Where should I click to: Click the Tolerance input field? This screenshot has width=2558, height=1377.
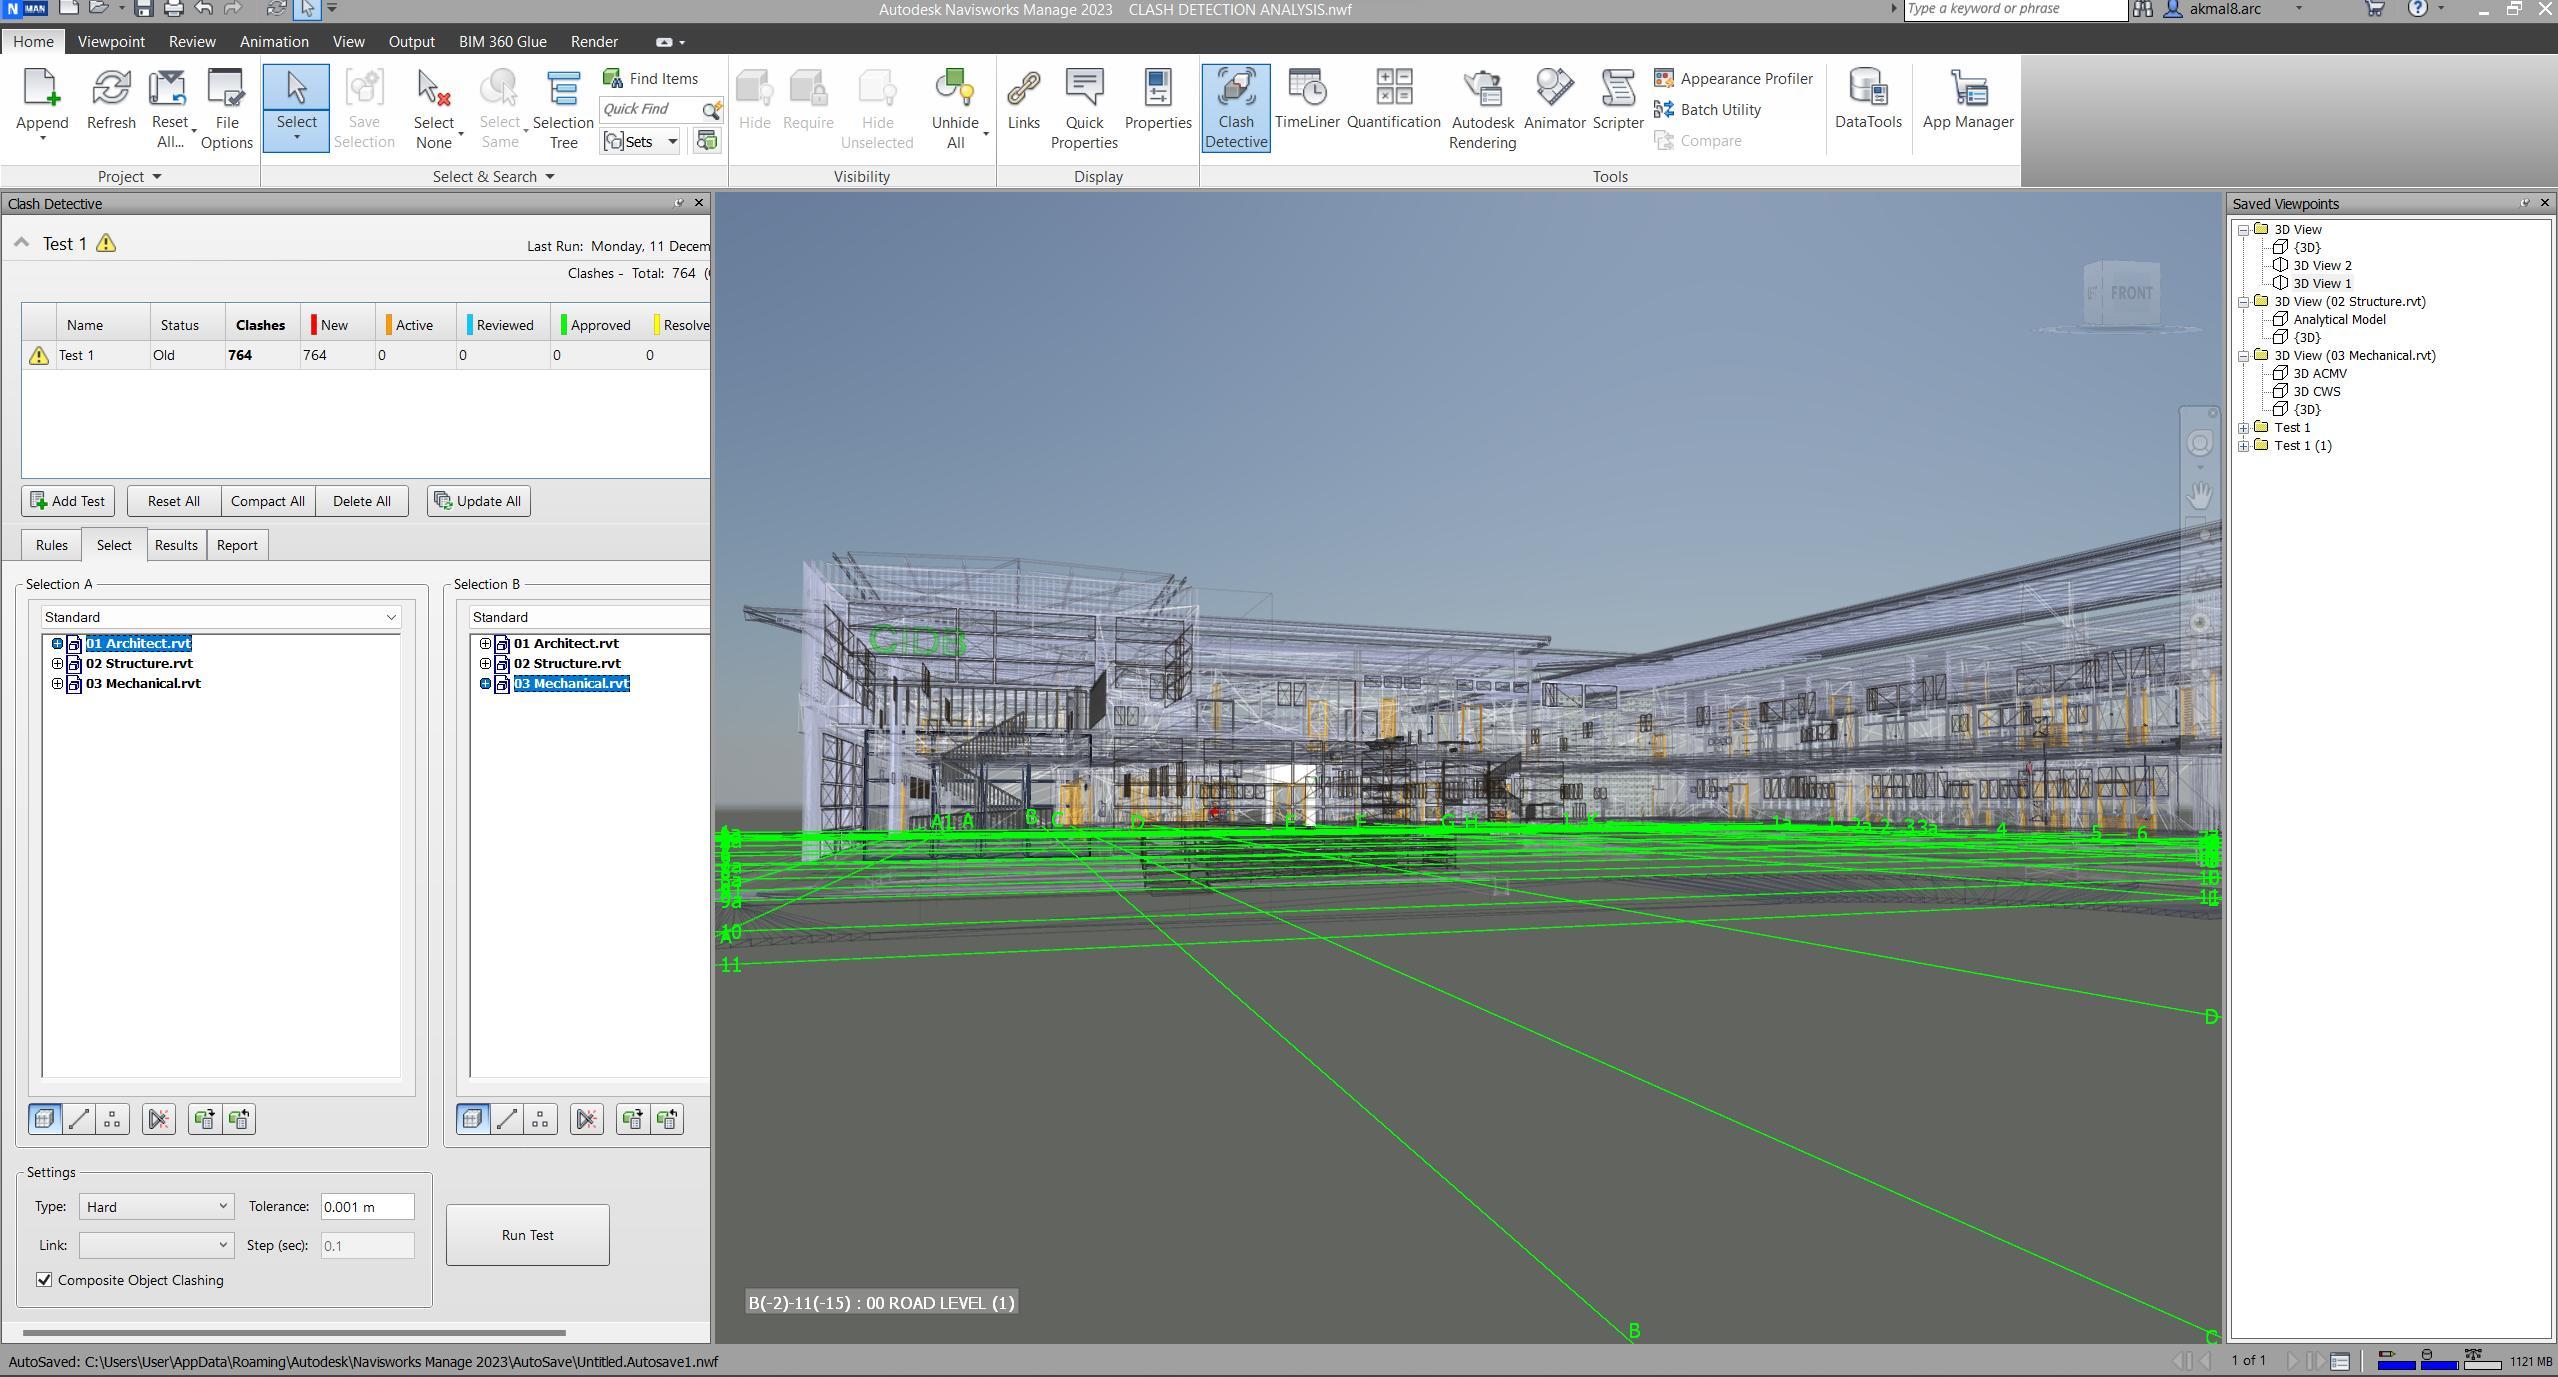366,1206
